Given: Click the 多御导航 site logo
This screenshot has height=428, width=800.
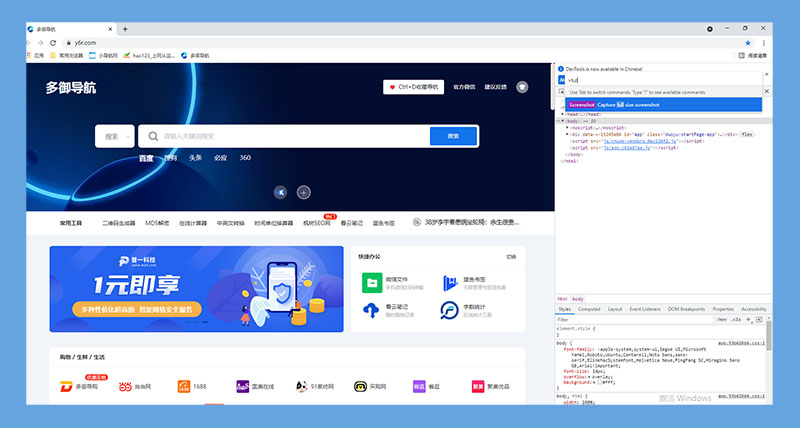Looking at the screenshot, I should [x=70, y=88].
